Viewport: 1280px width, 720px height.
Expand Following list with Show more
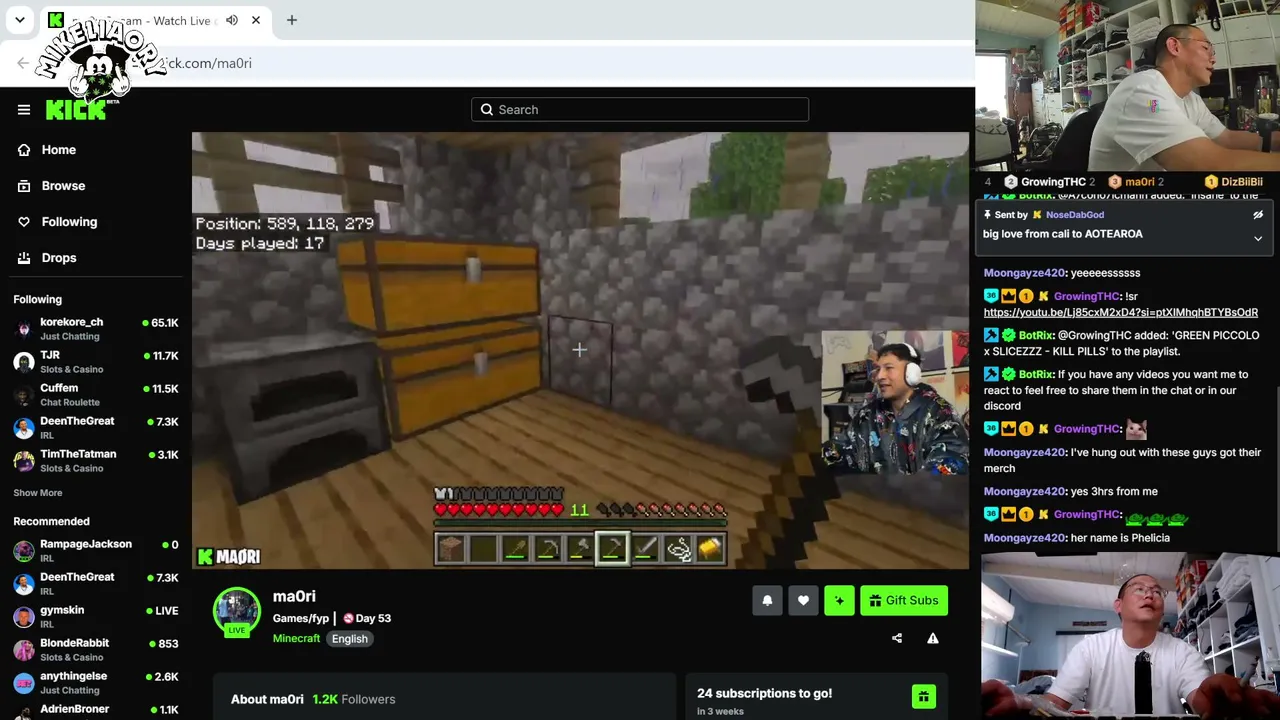(38, 493)
